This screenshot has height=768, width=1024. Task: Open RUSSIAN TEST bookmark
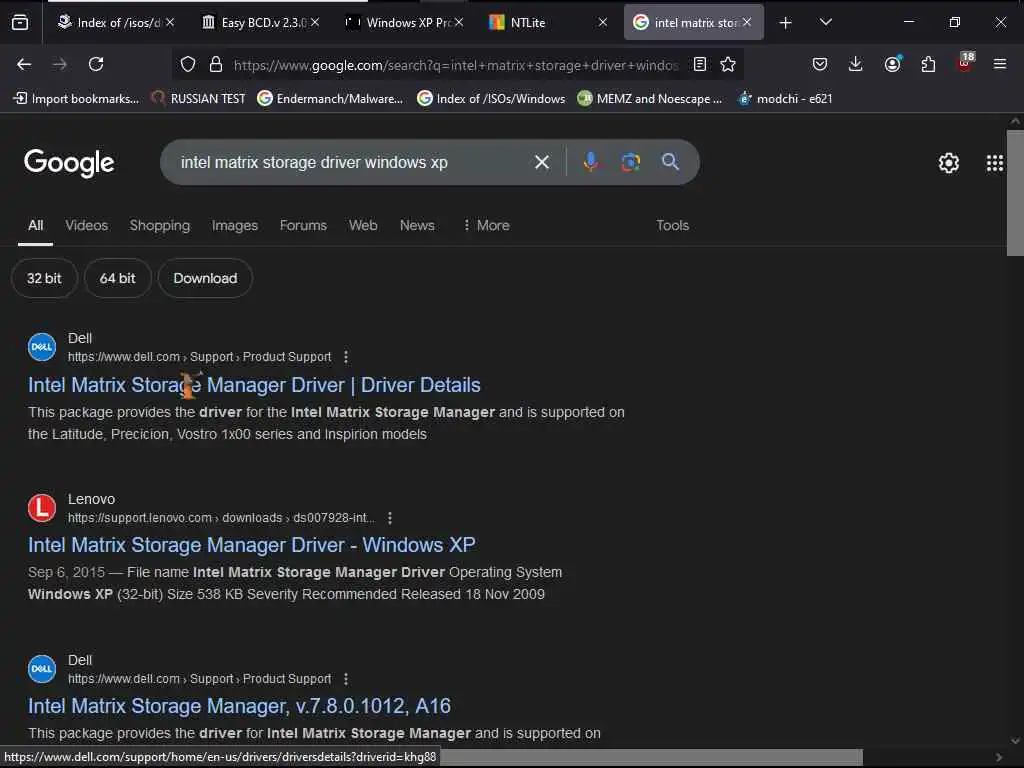pos(199,99)
